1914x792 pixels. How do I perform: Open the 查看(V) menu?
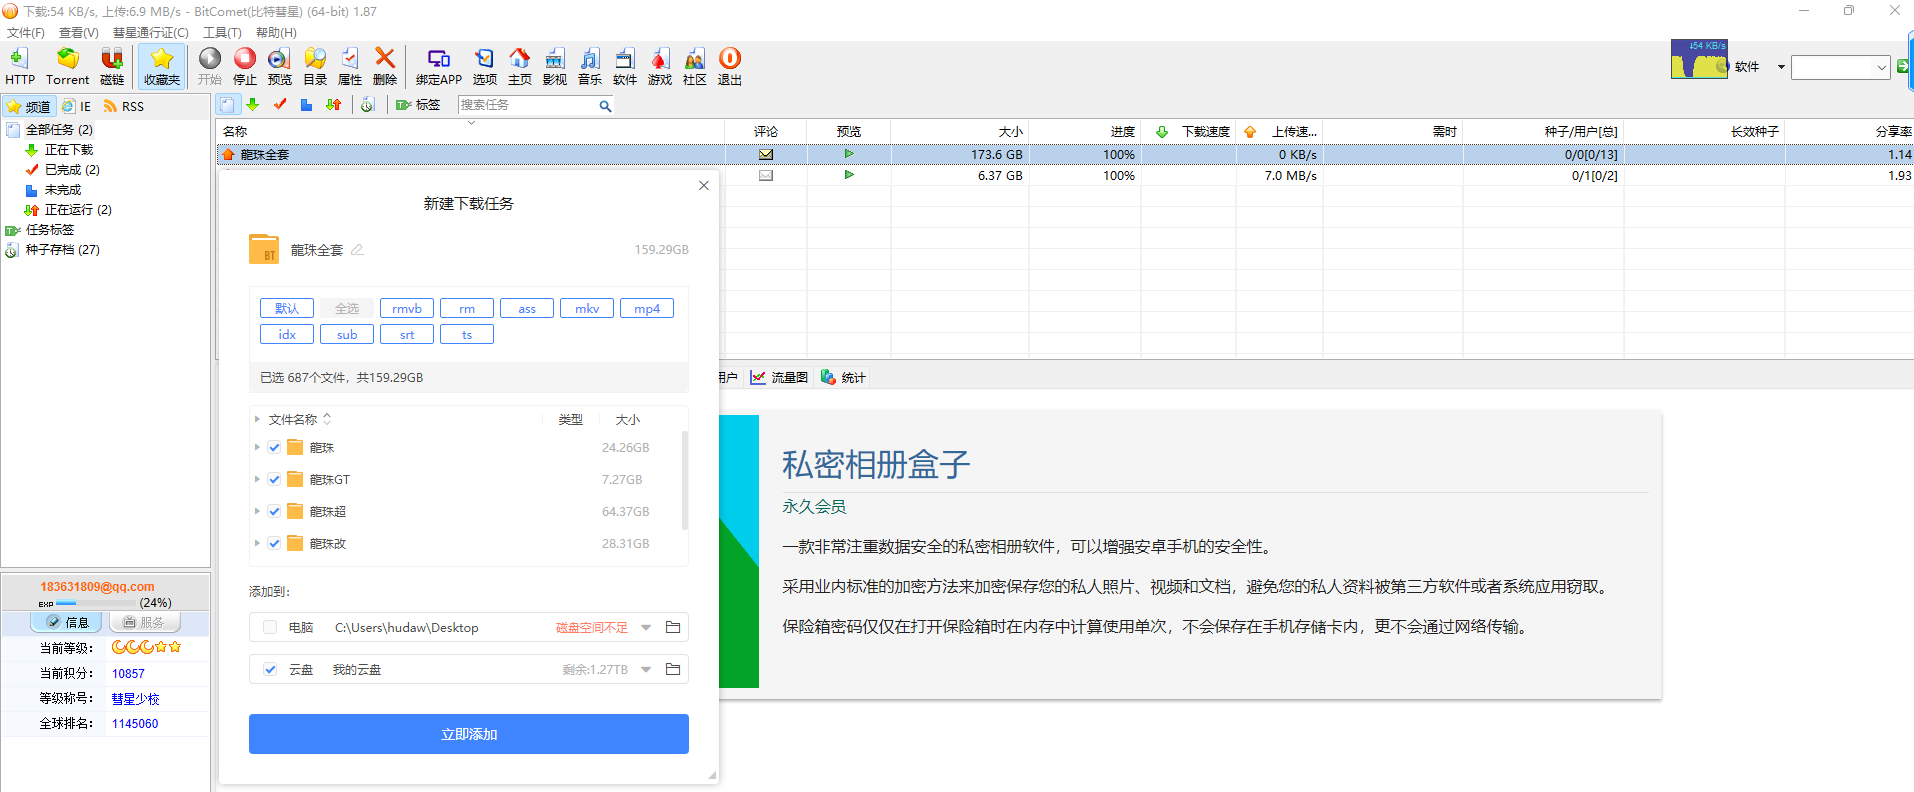tap(79, 32)
